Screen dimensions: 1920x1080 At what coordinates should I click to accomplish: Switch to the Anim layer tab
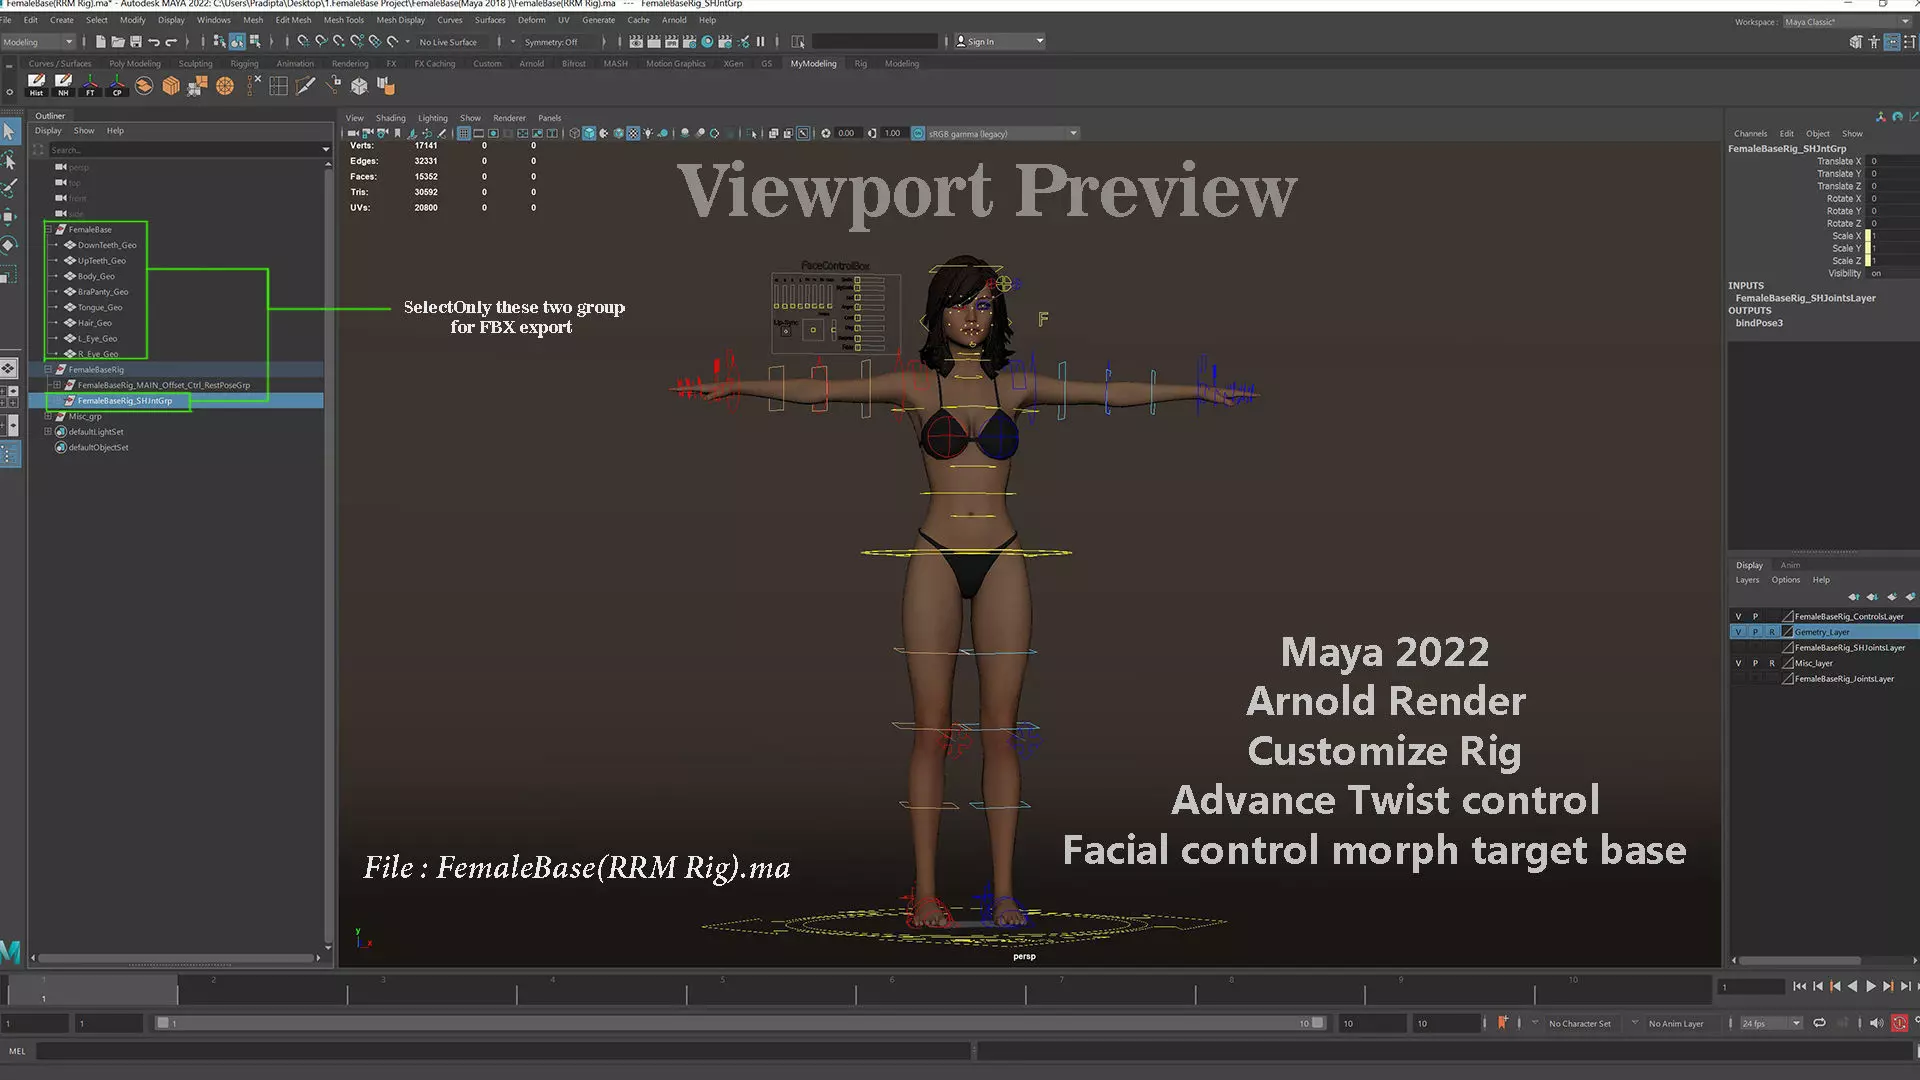[x=1790, y=565]
